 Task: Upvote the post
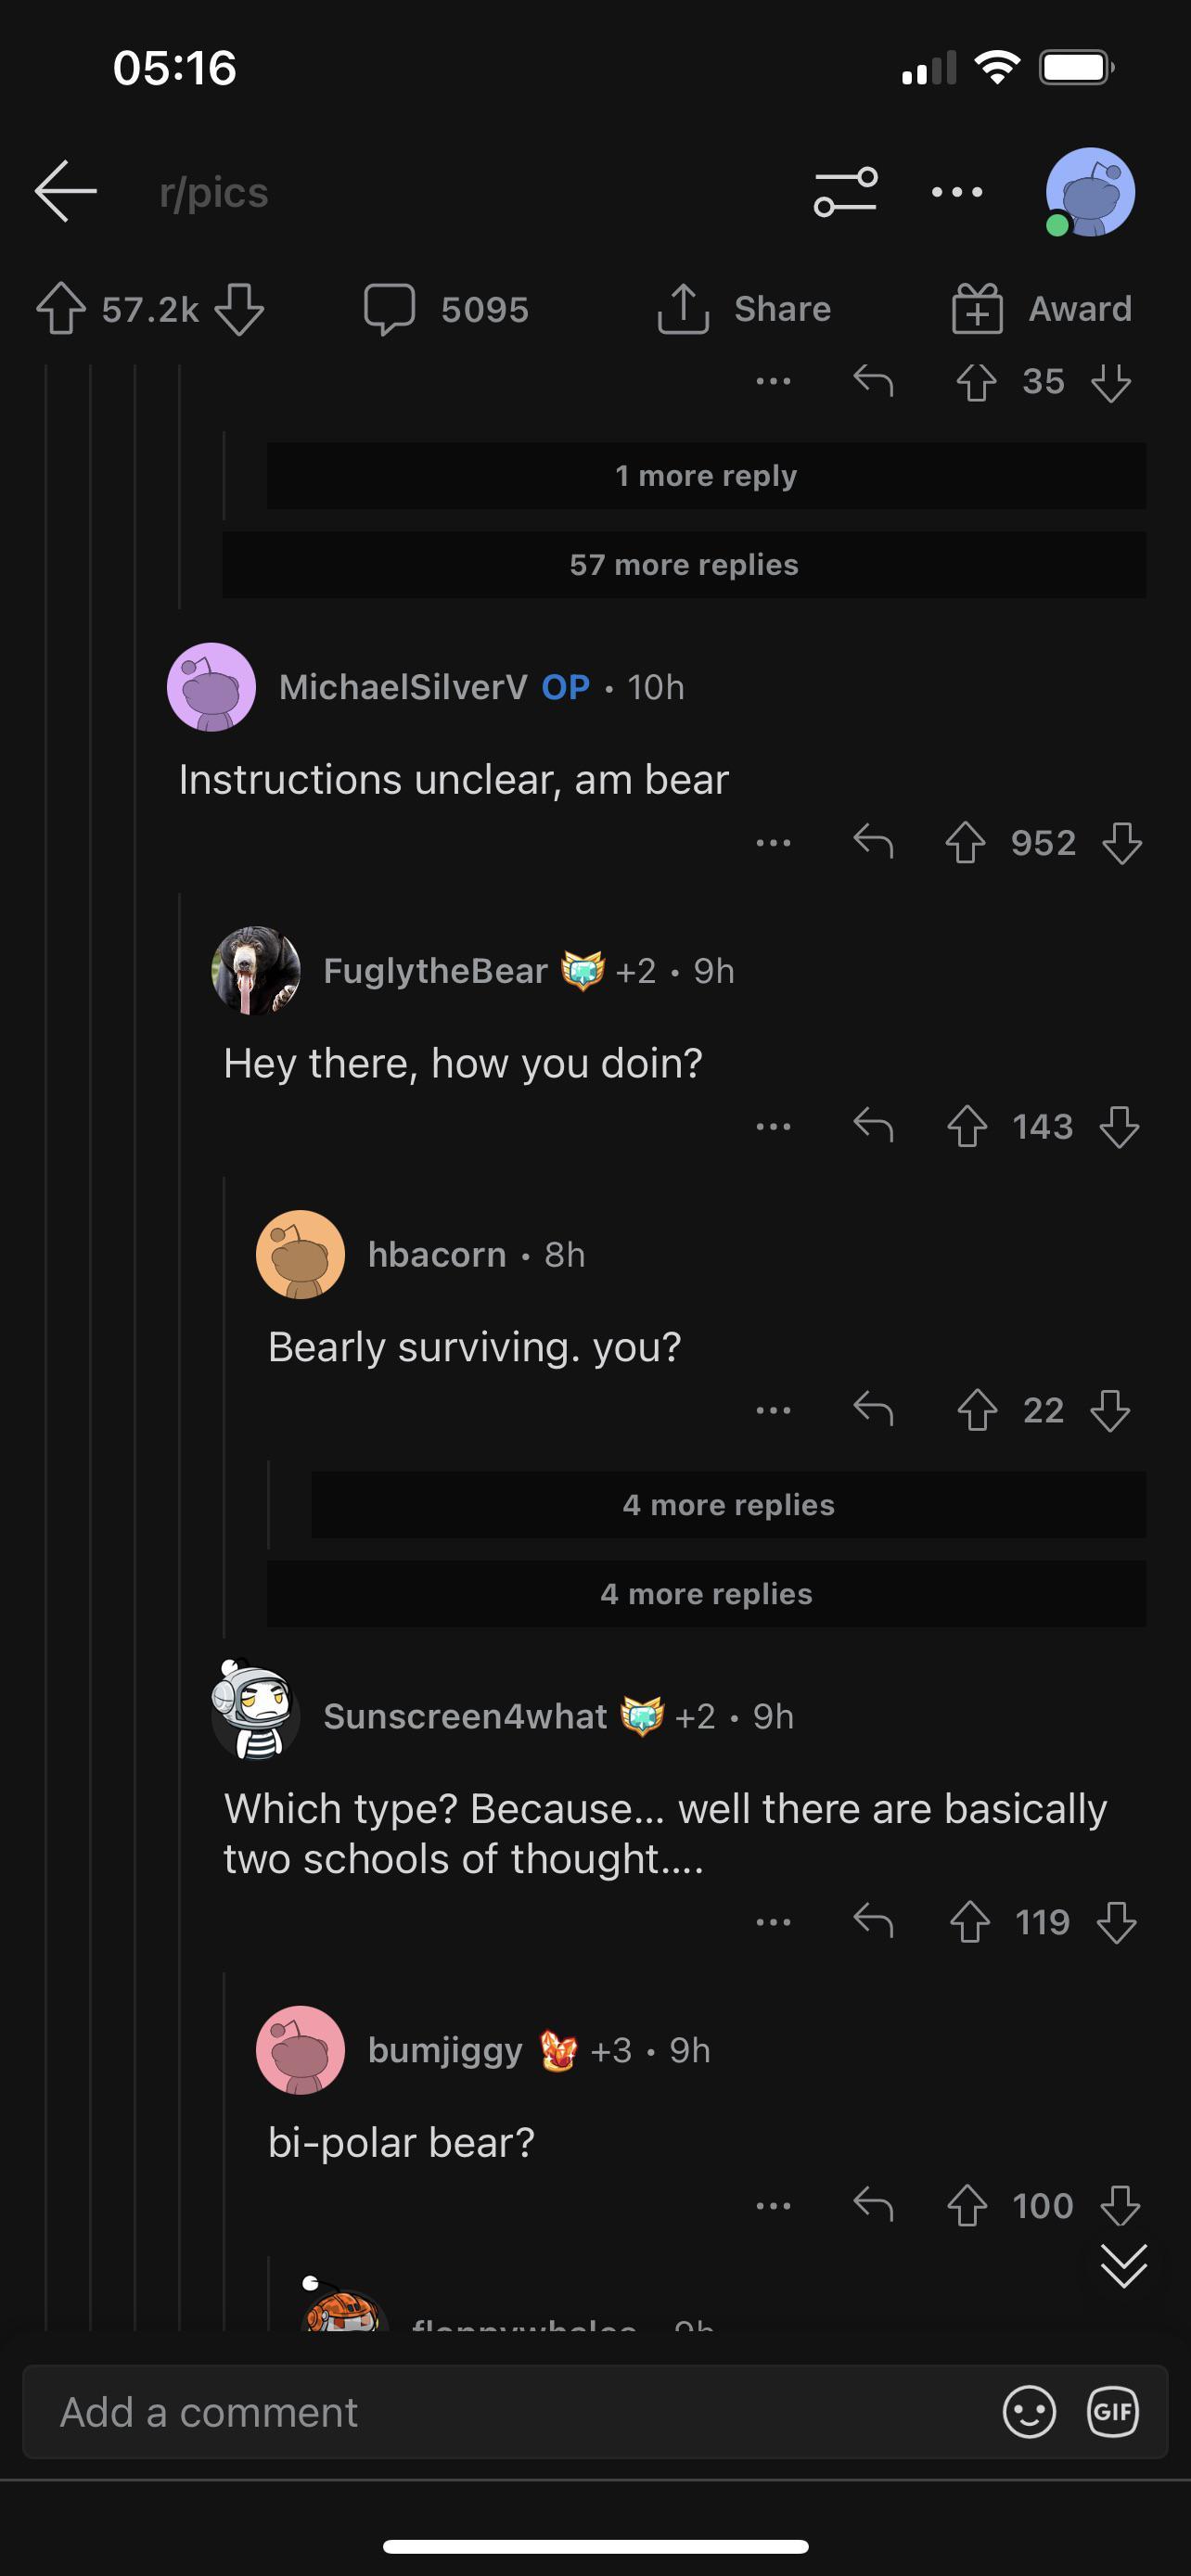(62, 308)
